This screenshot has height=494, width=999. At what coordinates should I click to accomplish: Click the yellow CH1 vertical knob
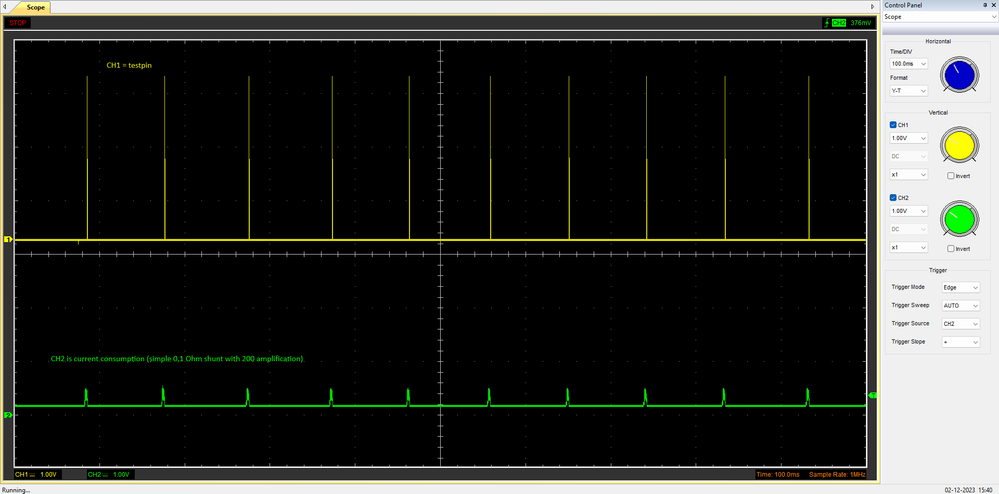click(960, 146)
